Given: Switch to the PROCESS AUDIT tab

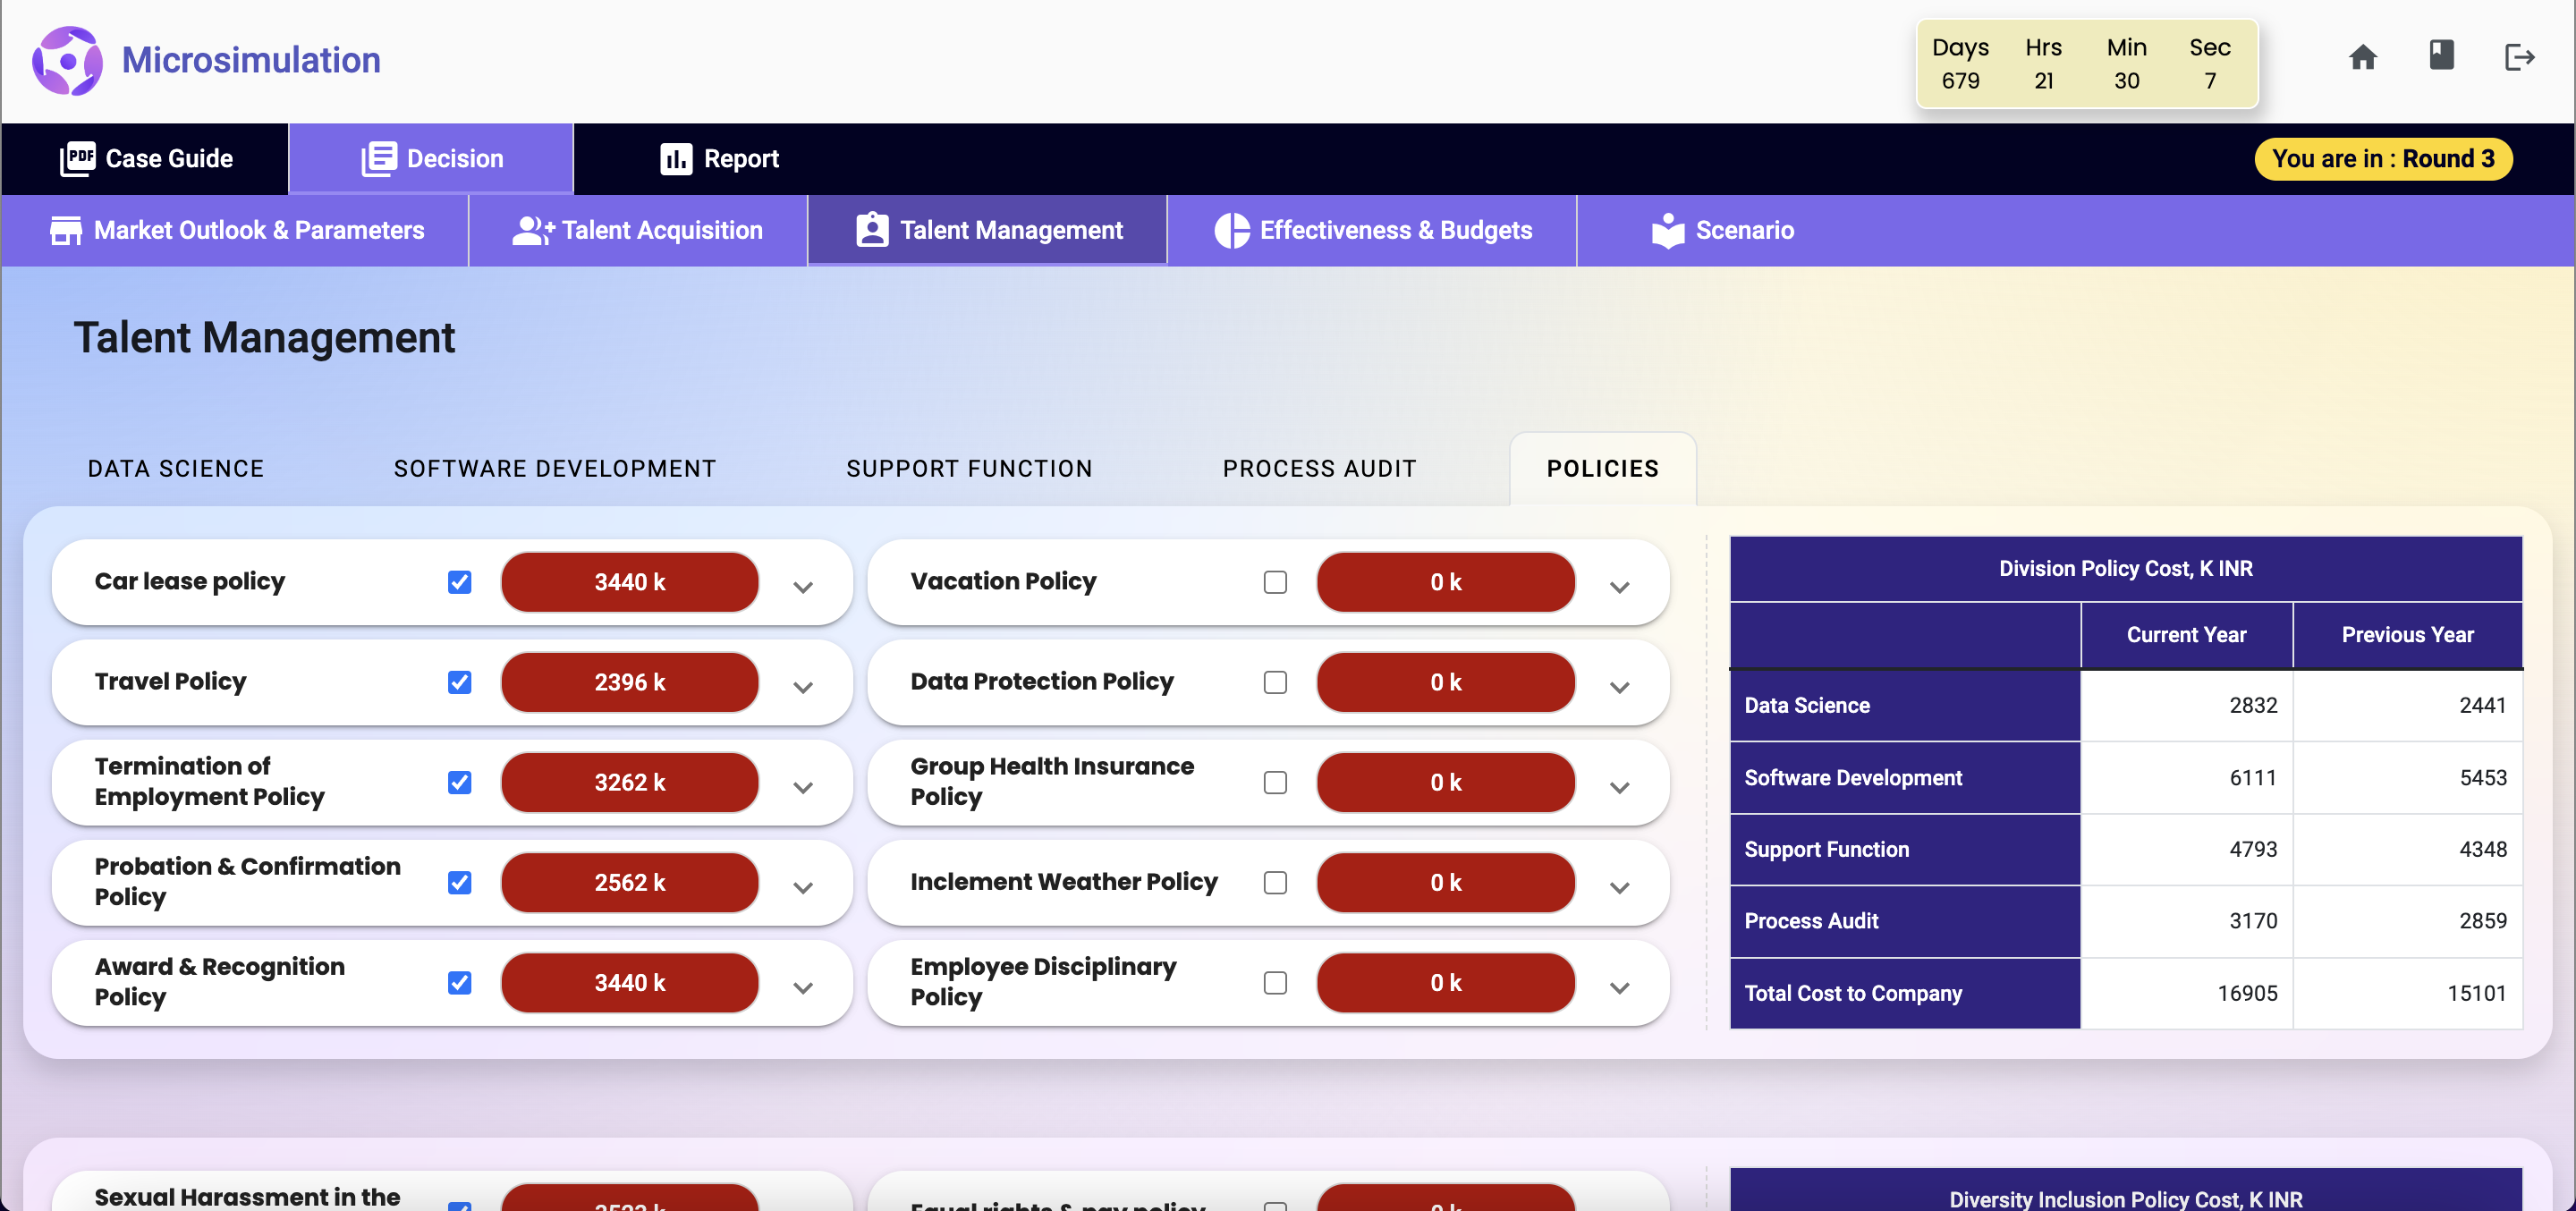Looking at the screenshot, I should (x=1318, y=467).
